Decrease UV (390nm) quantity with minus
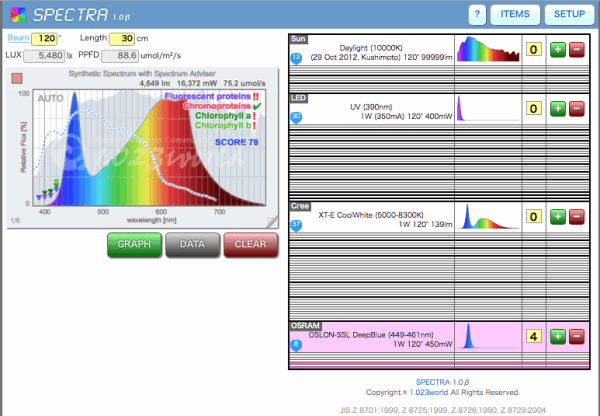600x416 pixels. (577, 109)
